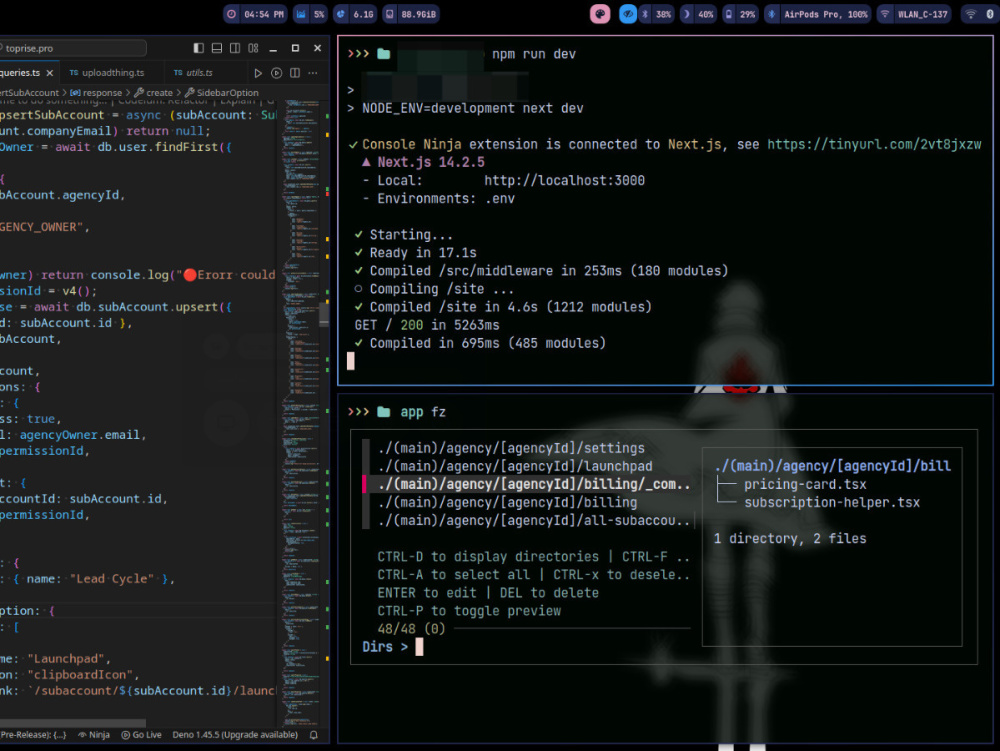Open the http://localhost:3000 link
This screenshot has width=1000, height=751.
(x=564, y=180)
